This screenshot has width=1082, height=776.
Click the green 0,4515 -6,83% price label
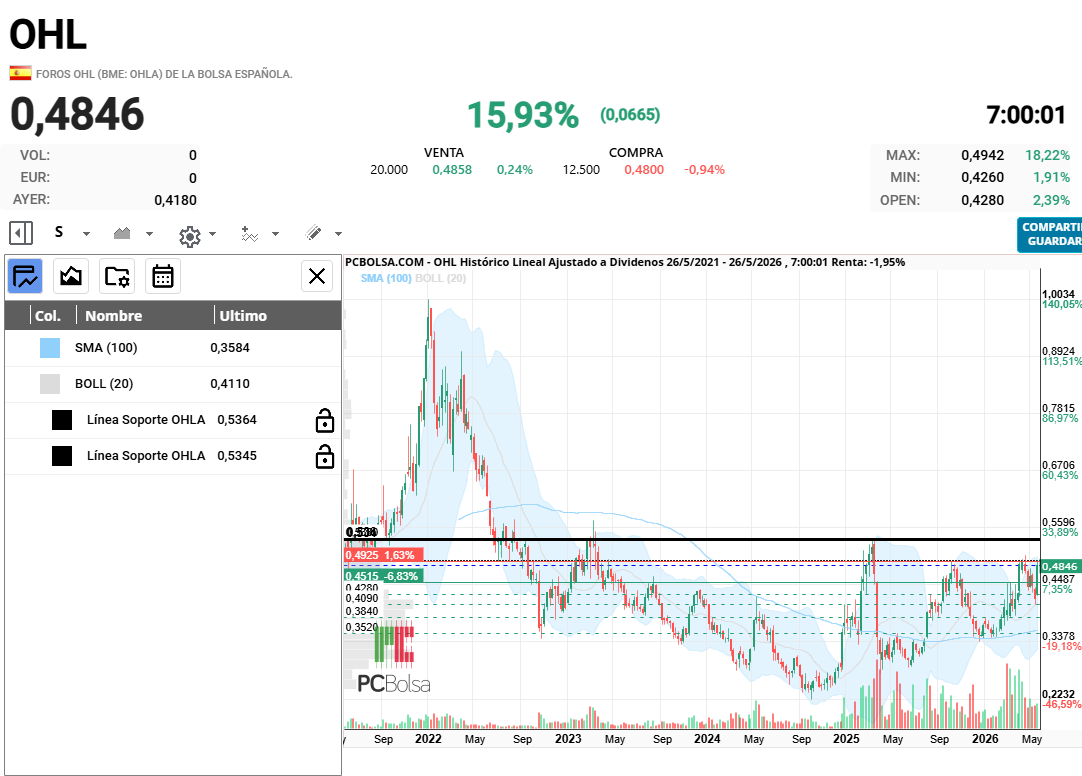click(x=383, y=576)
